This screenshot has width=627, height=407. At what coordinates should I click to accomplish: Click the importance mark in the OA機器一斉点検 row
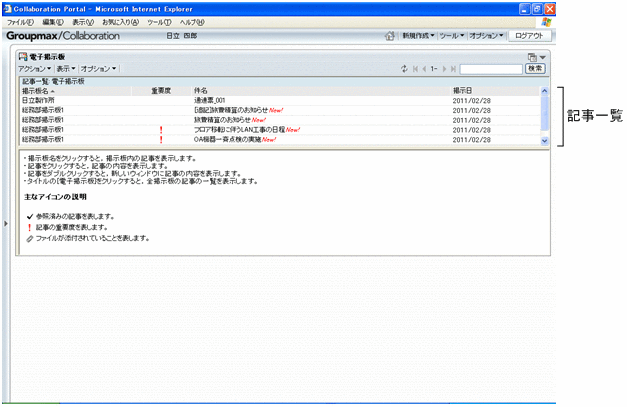[161, 140]
